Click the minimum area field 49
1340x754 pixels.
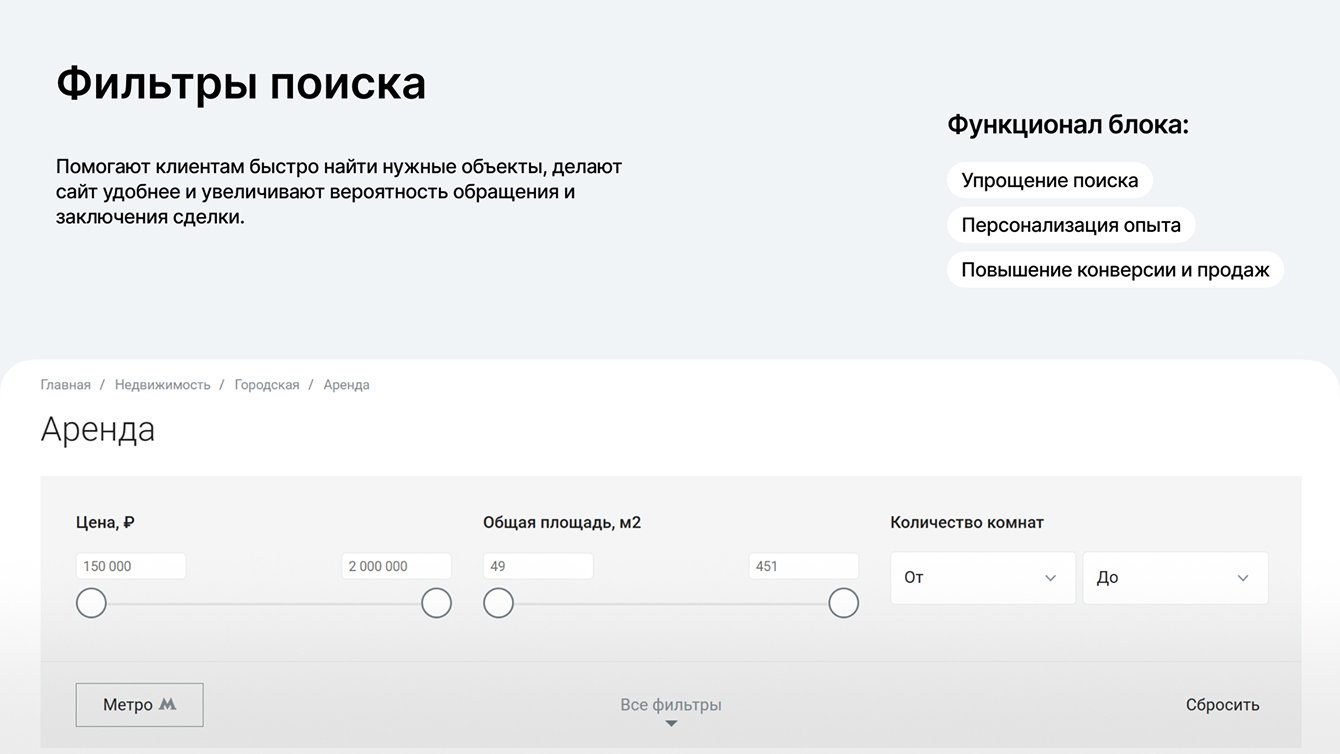538,566
